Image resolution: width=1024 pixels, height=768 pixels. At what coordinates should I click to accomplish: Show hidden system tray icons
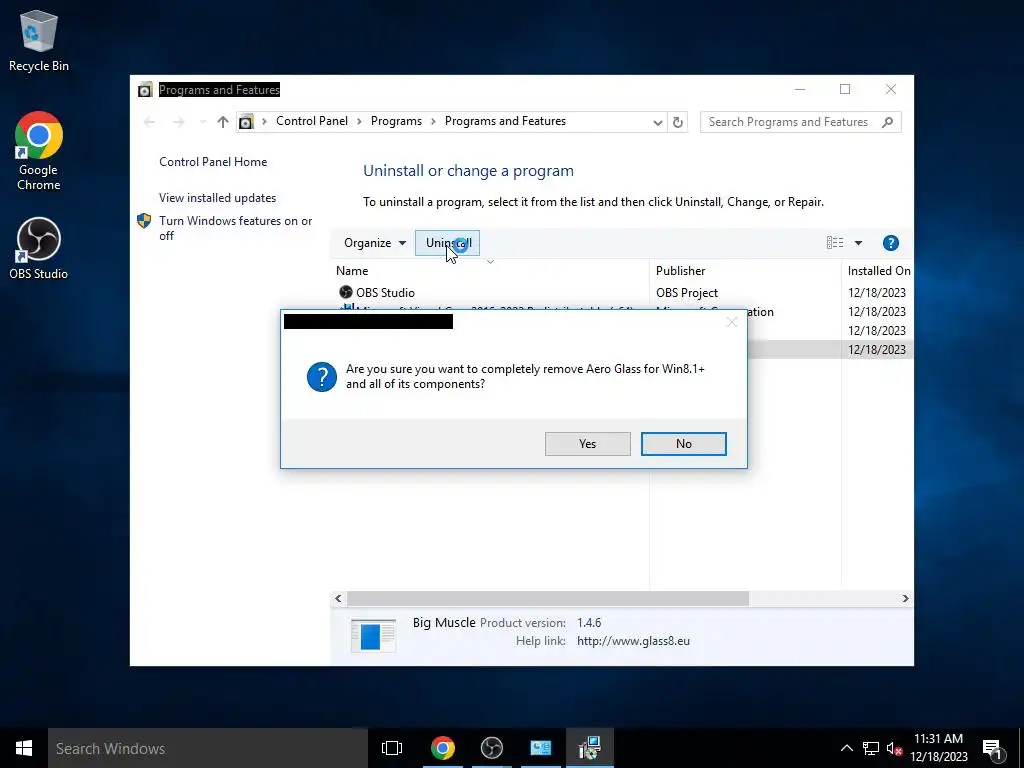(846, 748)
